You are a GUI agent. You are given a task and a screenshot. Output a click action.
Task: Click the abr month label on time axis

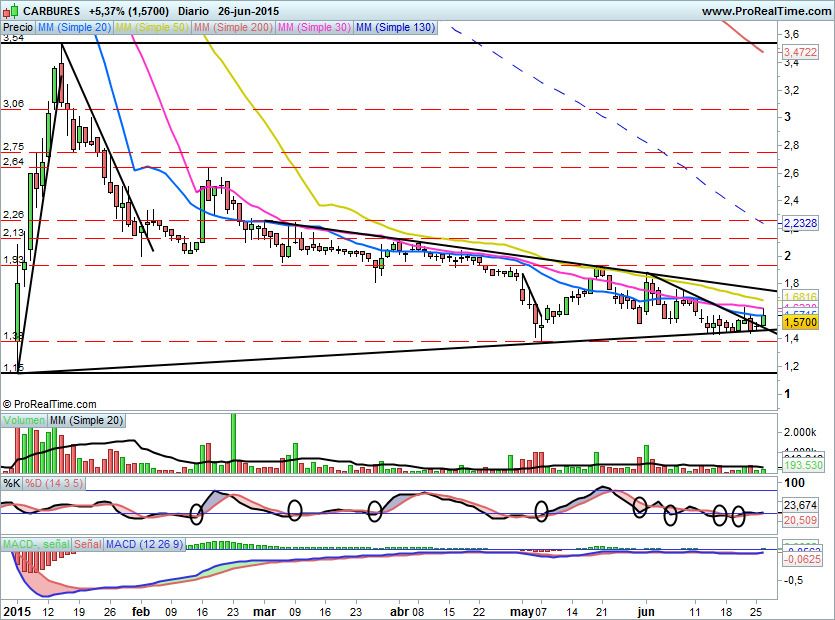click(399, 611)
